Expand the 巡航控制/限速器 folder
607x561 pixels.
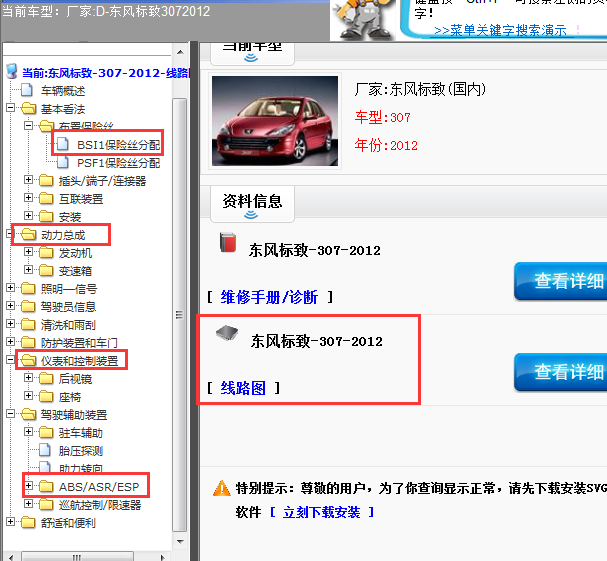(28, 503)
